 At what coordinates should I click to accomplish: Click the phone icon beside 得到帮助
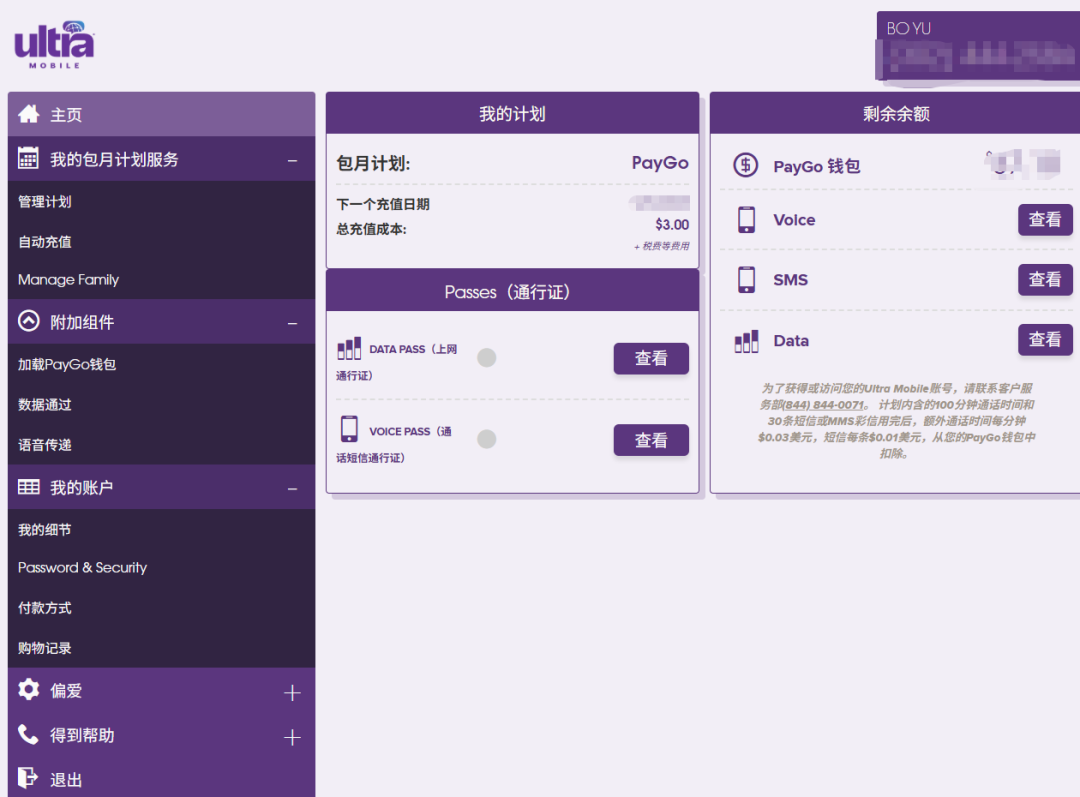pos(28,734)
